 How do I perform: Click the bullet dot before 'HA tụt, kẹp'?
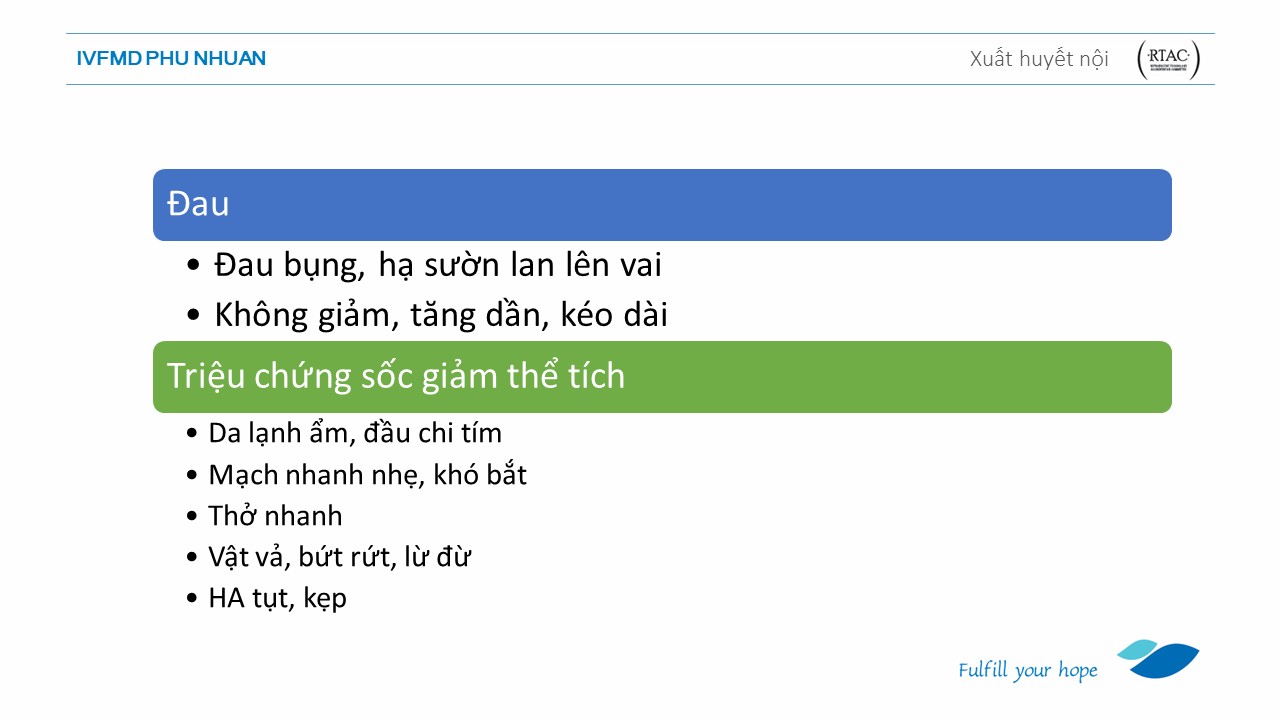(193, 600)
